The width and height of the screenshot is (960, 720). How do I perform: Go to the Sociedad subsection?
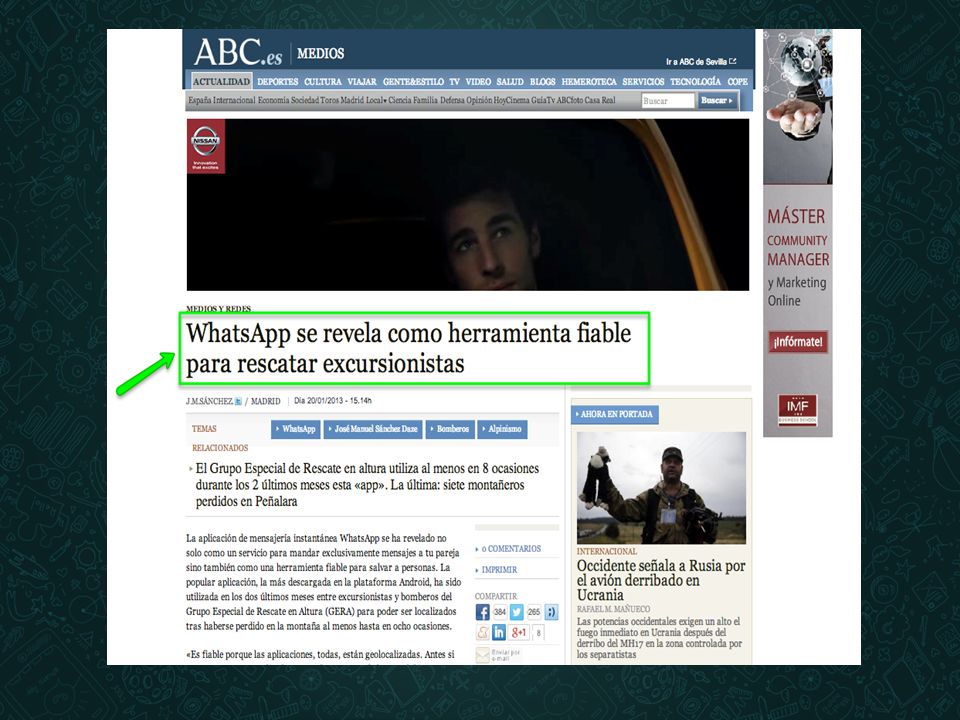pos(305,100)
